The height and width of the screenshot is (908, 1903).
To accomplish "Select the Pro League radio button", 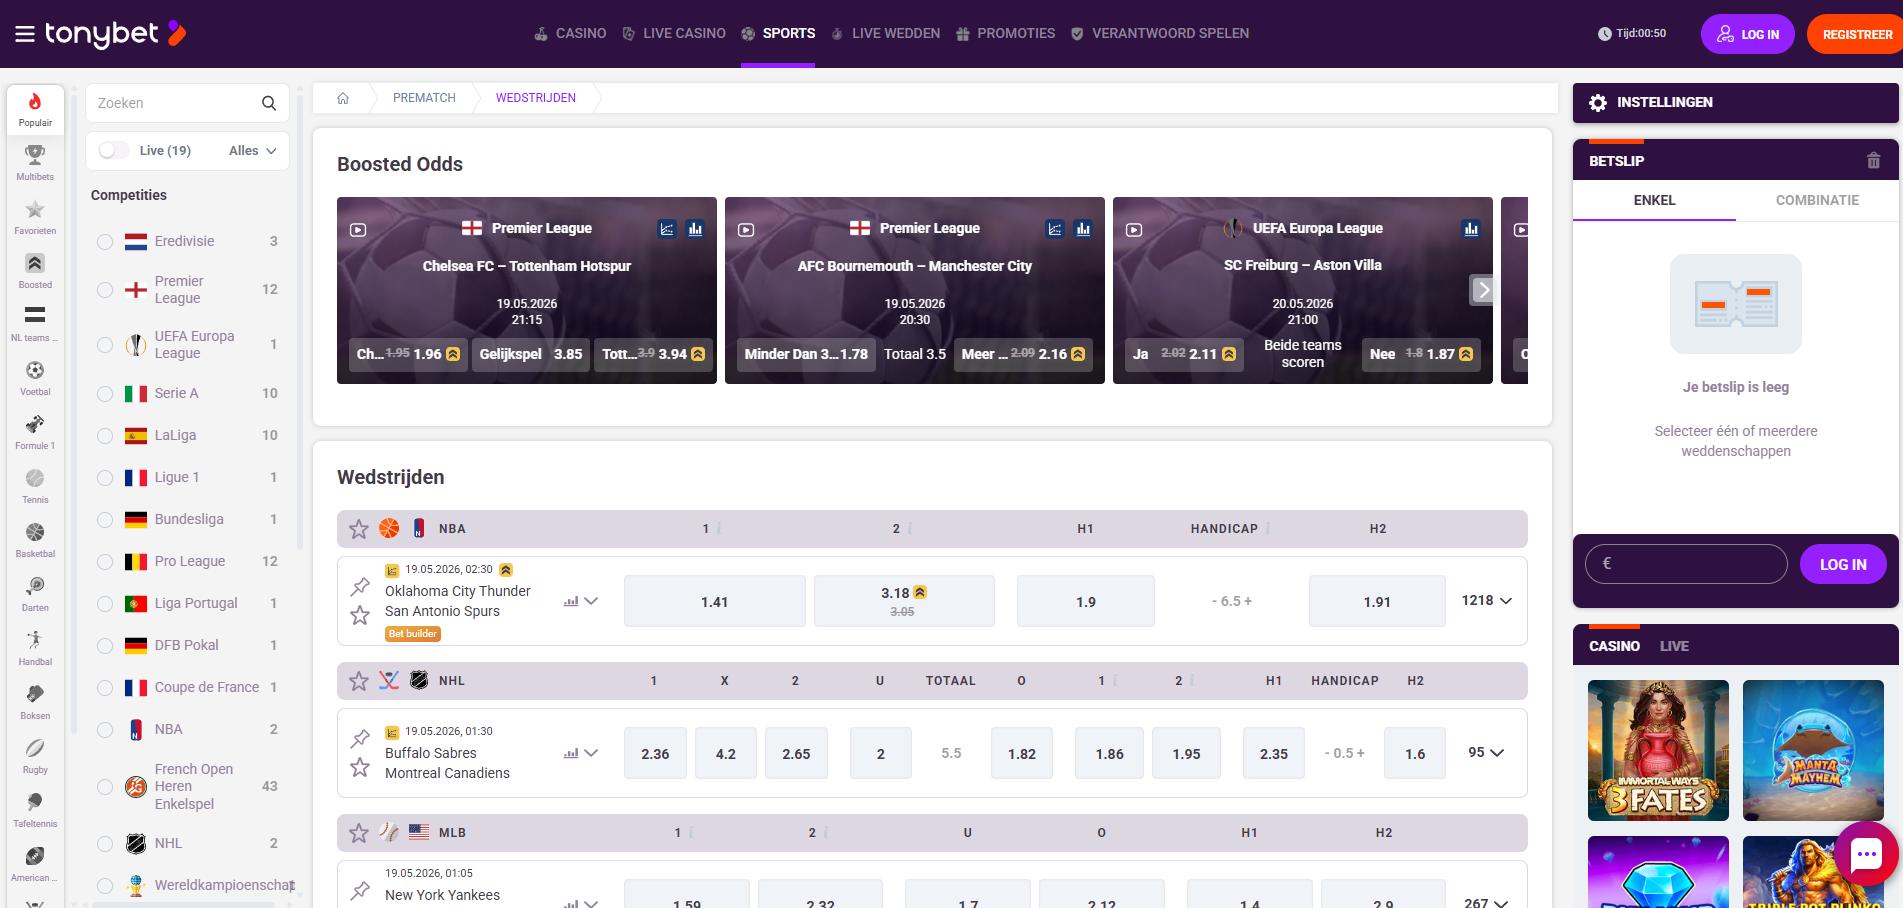I will pyautogui.click(x=105, y=562).
